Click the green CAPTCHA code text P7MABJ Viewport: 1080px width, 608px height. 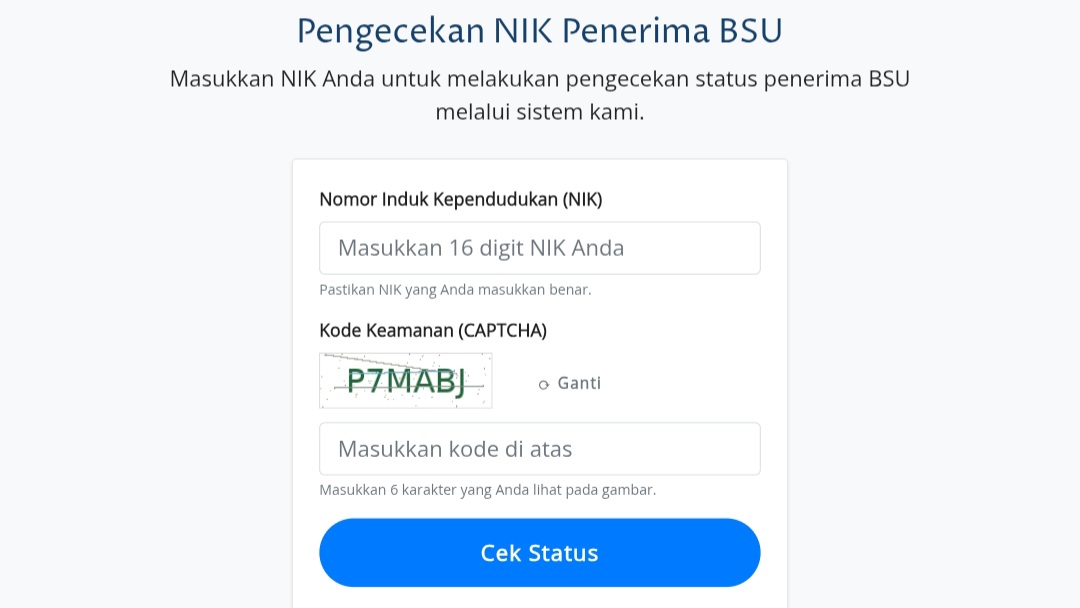tap(404, 379)
